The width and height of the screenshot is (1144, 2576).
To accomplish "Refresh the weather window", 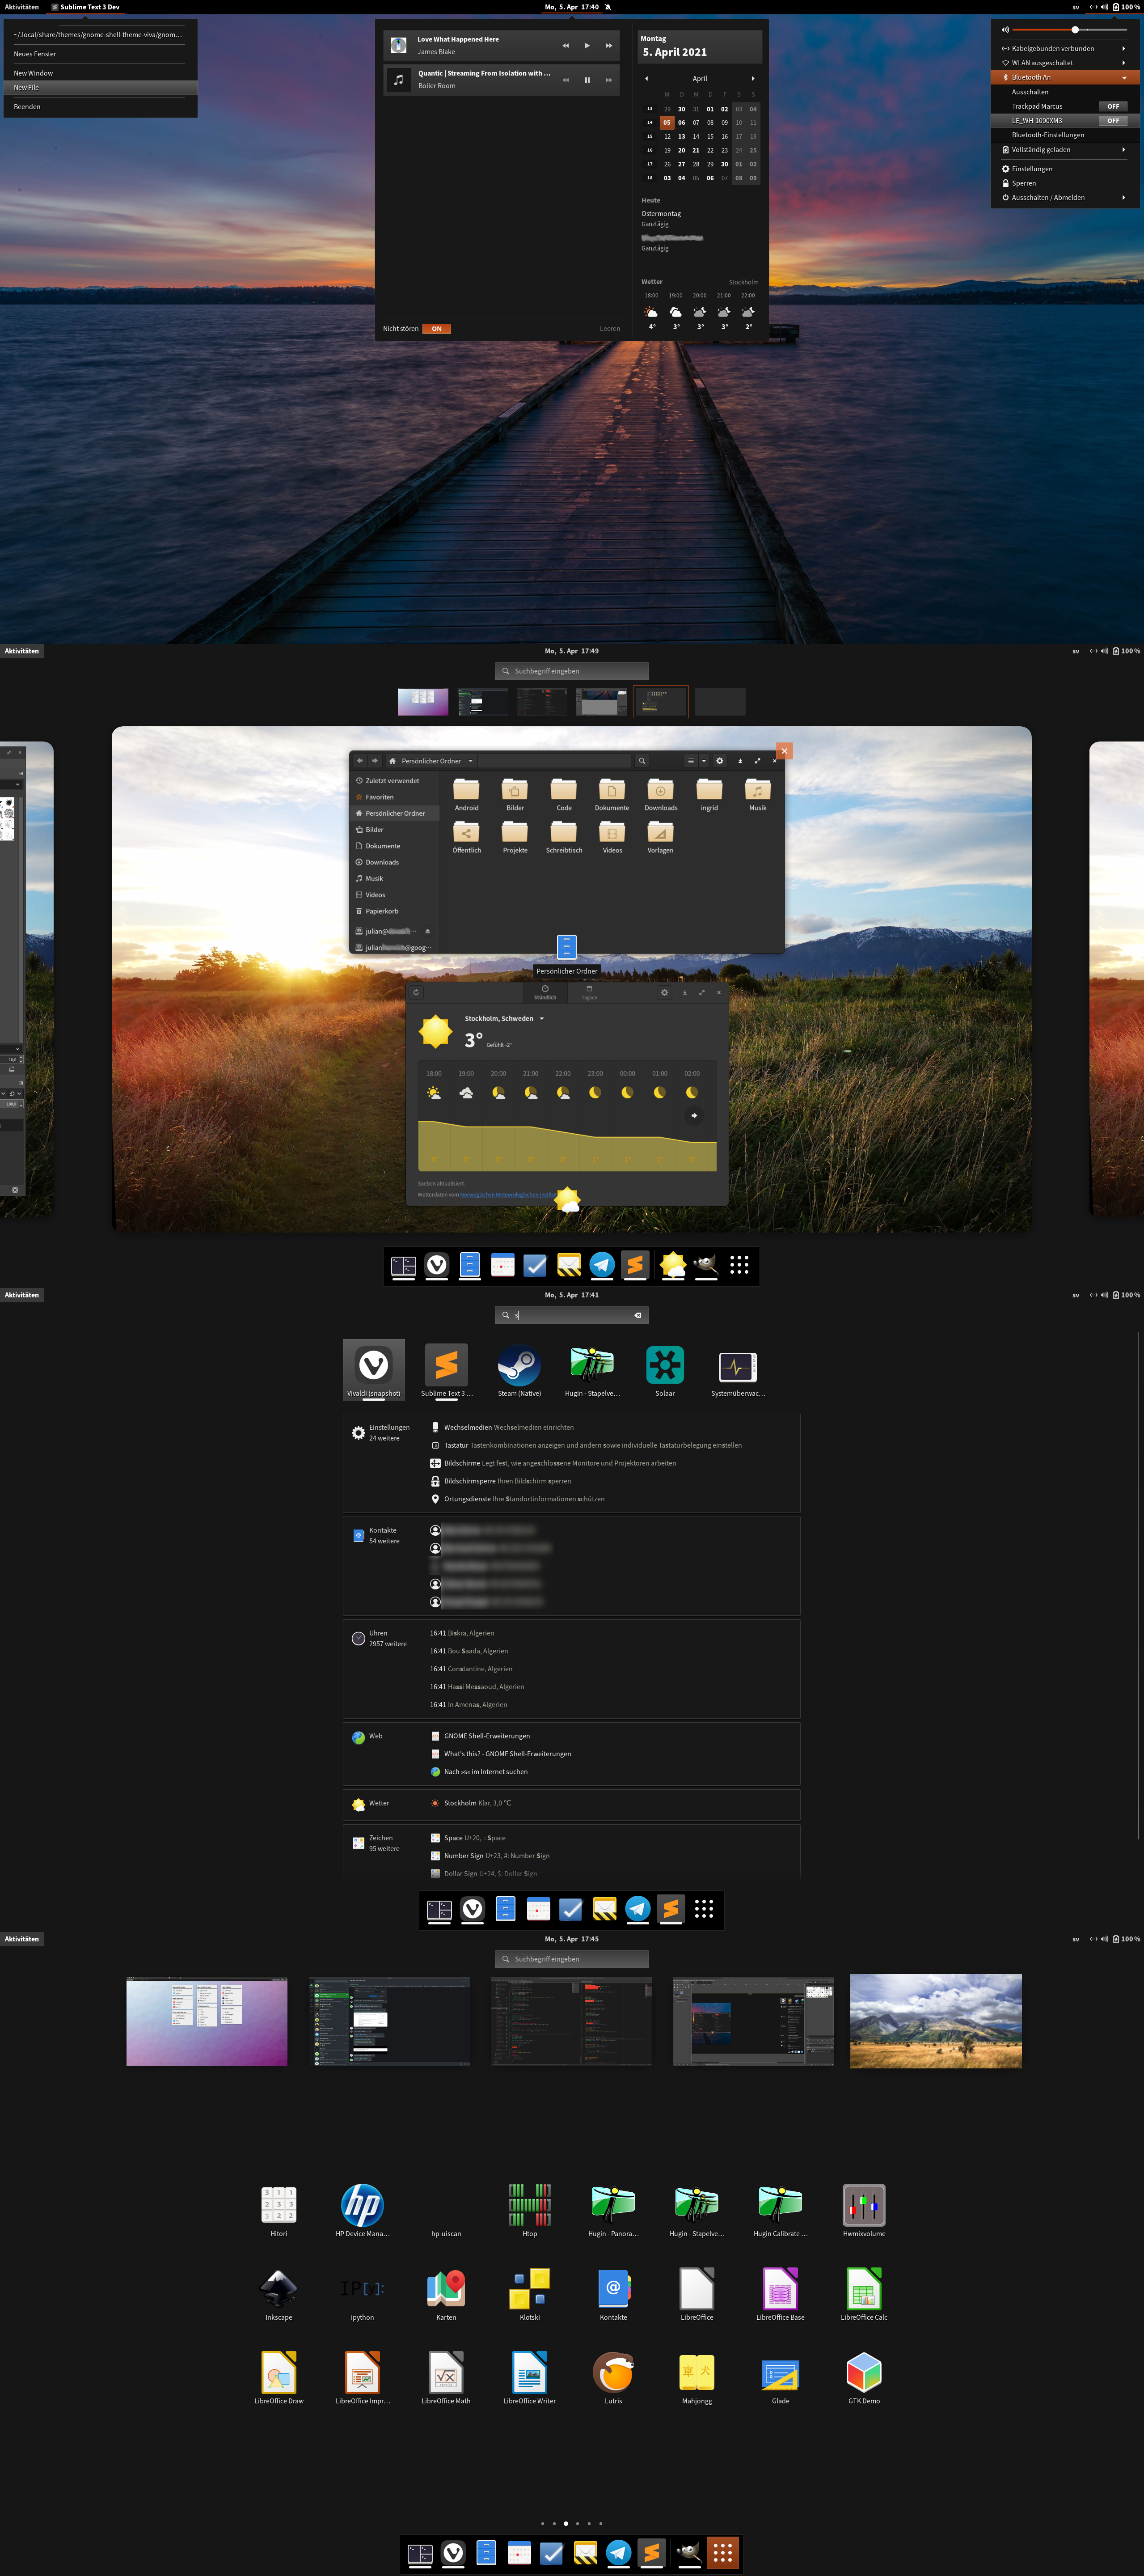I will [416, 992].
